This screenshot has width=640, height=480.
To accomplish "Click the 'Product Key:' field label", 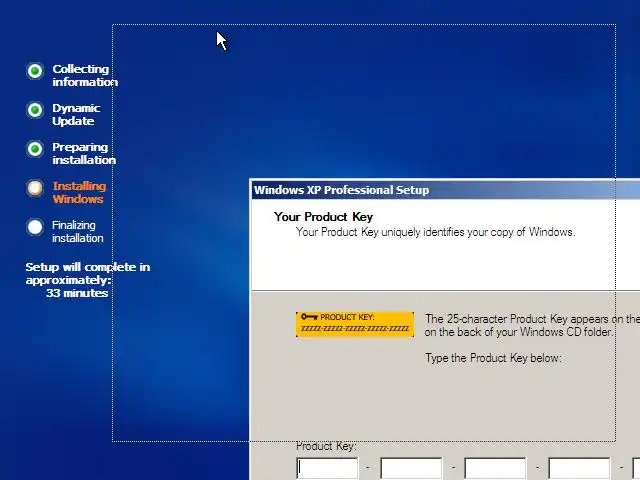I will (326, 446).
